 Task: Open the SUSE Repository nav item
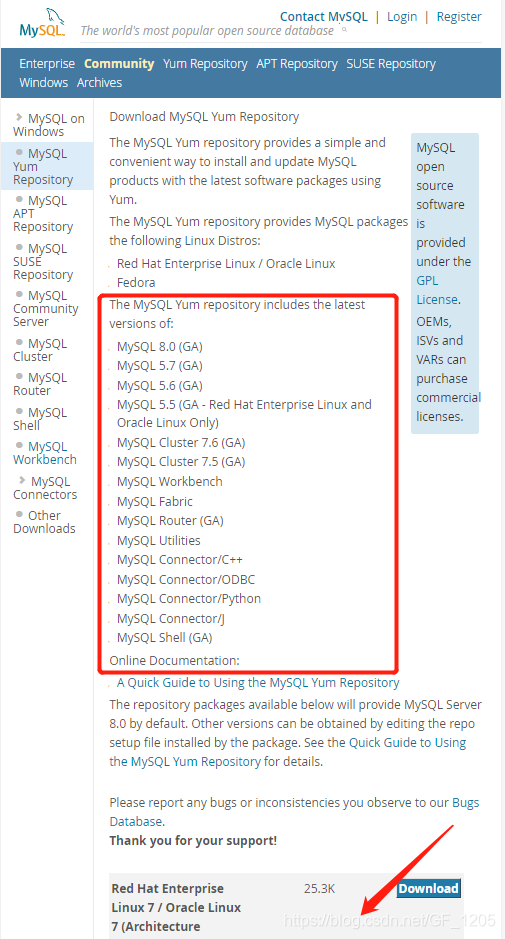pyautogui.click(x=391, y=63)
